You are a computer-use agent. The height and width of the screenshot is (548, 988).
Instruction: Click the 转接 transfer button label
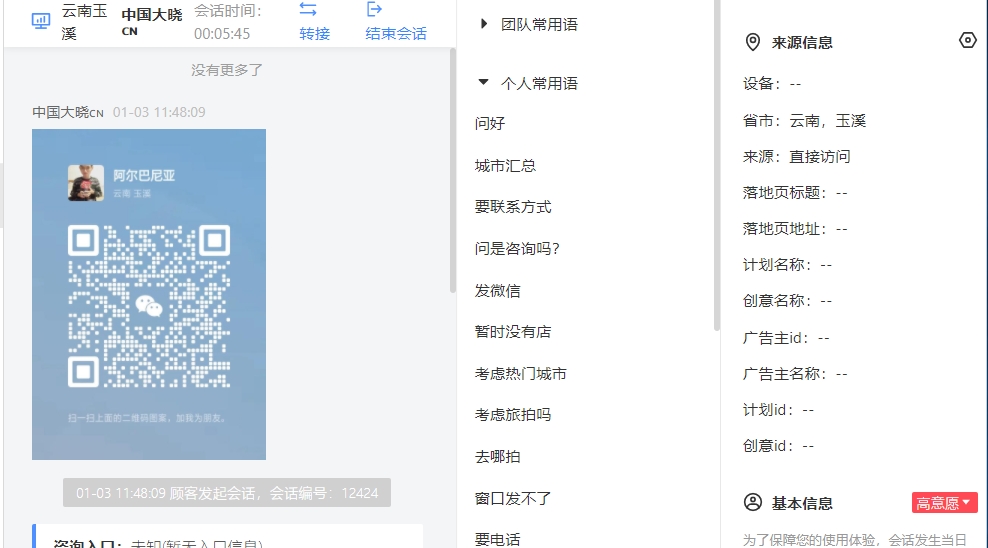[x=314, y=33]
